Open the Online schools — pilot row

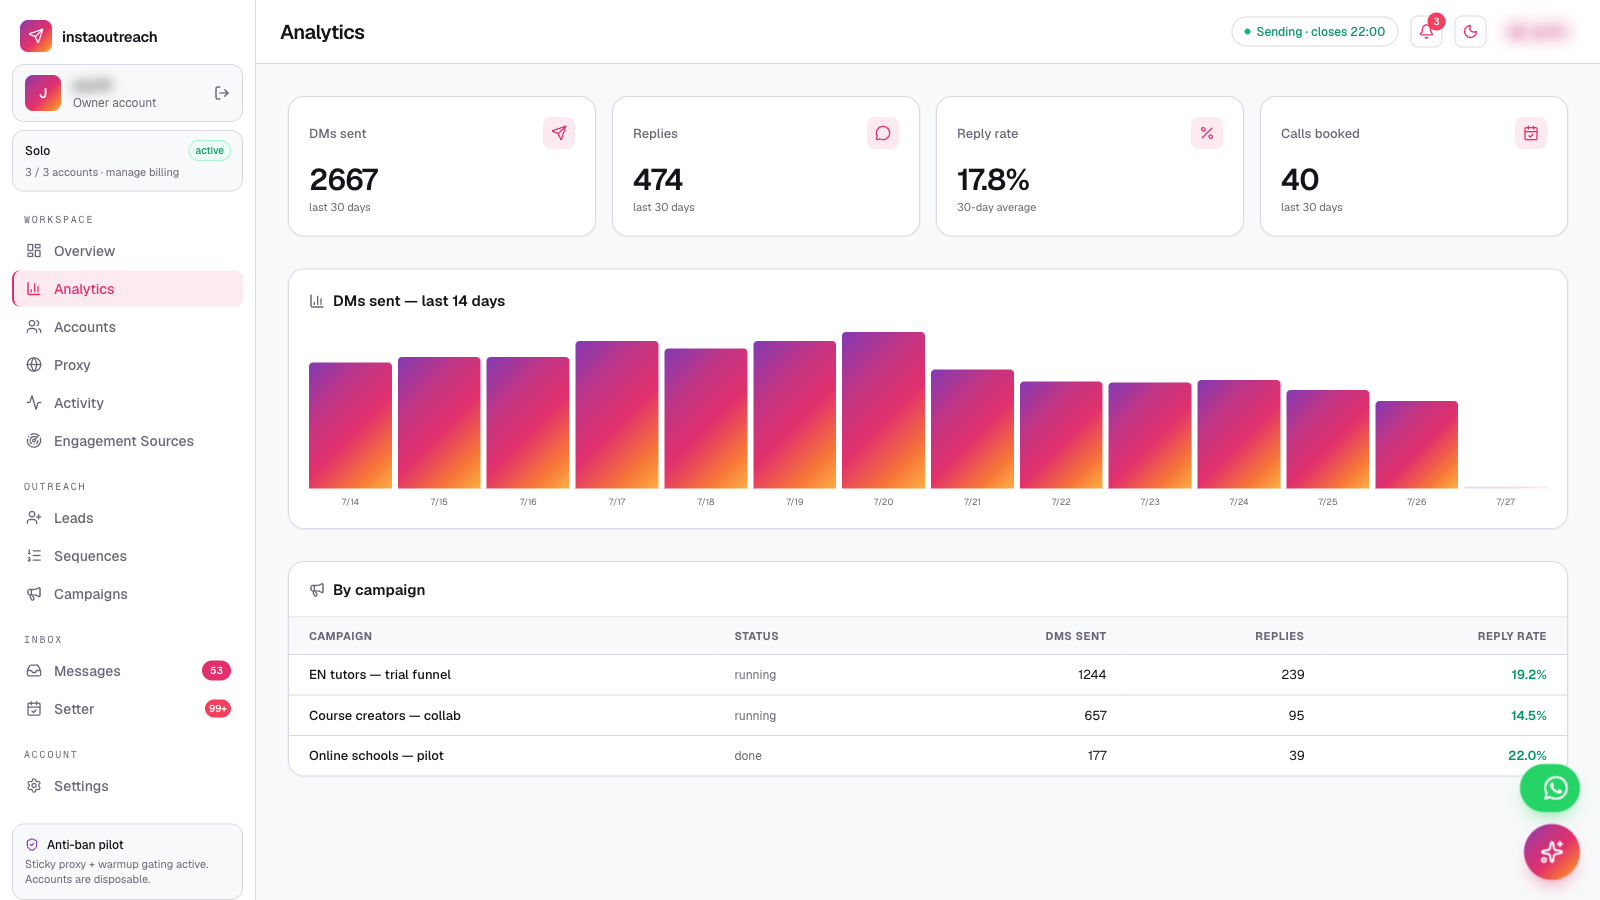coord(928,756)
